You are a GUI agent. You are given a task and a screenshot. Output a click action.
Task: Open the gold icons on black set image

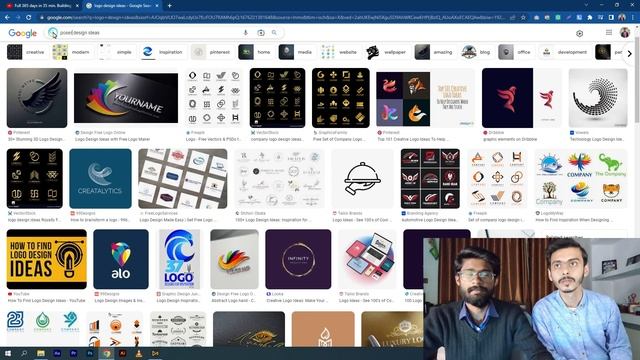coord(341,98)
